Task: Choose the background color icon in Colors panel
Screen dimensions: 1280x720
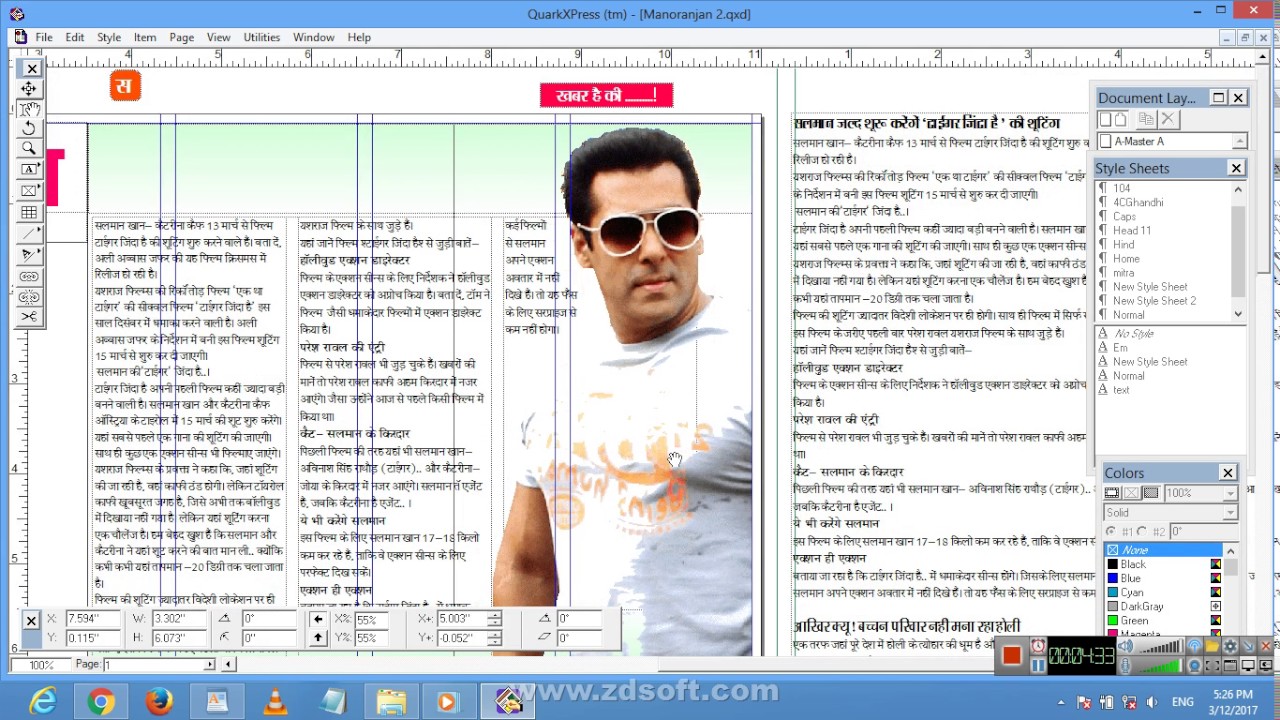Action: pyautogui.click(x=1151, y=493)
